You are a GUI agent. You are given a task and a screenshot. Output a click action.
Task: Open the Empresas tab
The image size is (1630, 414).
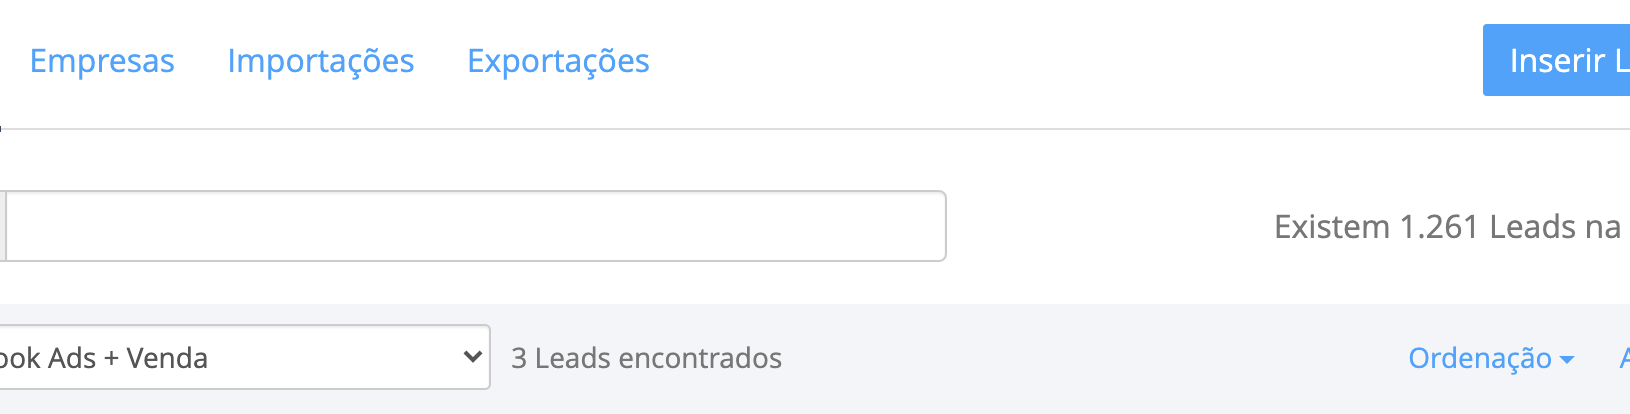[x=102, y=61]
